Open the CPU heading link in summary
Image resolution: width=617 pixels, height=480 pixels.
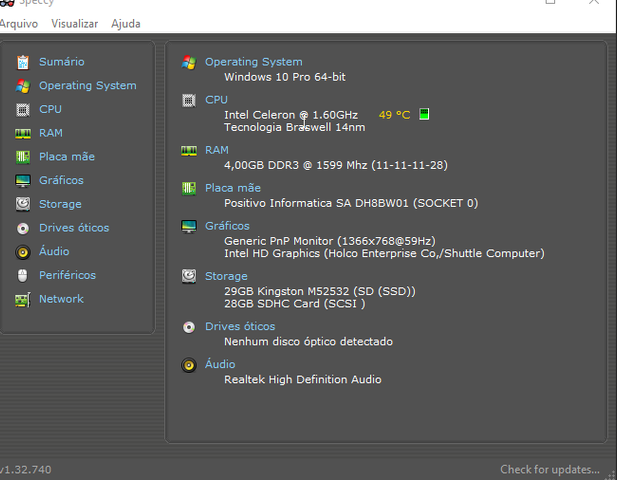point(216,100)
